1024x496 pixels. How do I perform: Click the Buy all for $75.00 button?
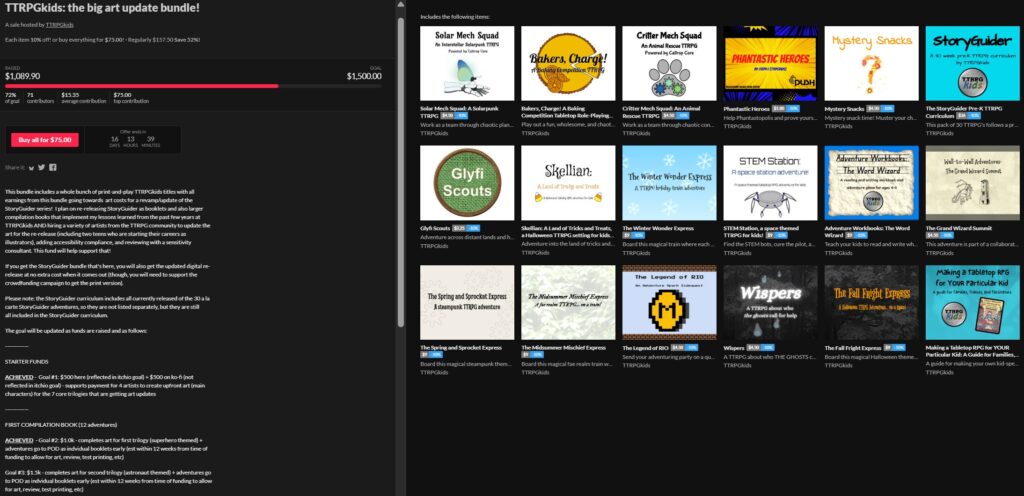pos(45,140)
